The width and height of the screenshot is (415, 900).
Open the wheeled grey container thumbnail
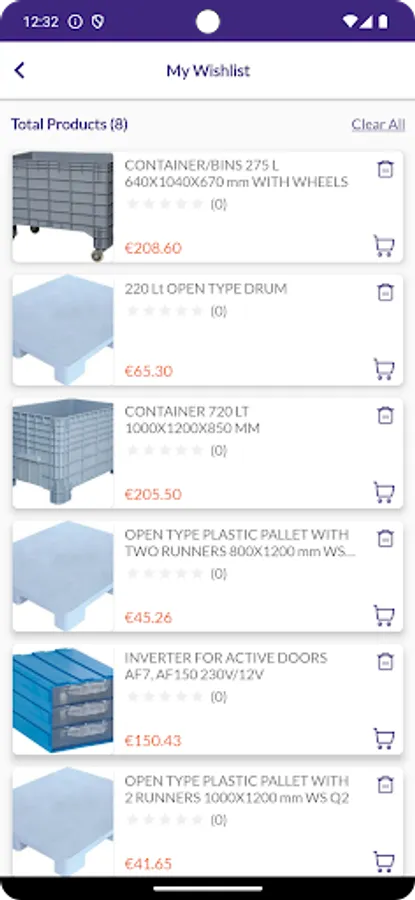click(63, 207)
